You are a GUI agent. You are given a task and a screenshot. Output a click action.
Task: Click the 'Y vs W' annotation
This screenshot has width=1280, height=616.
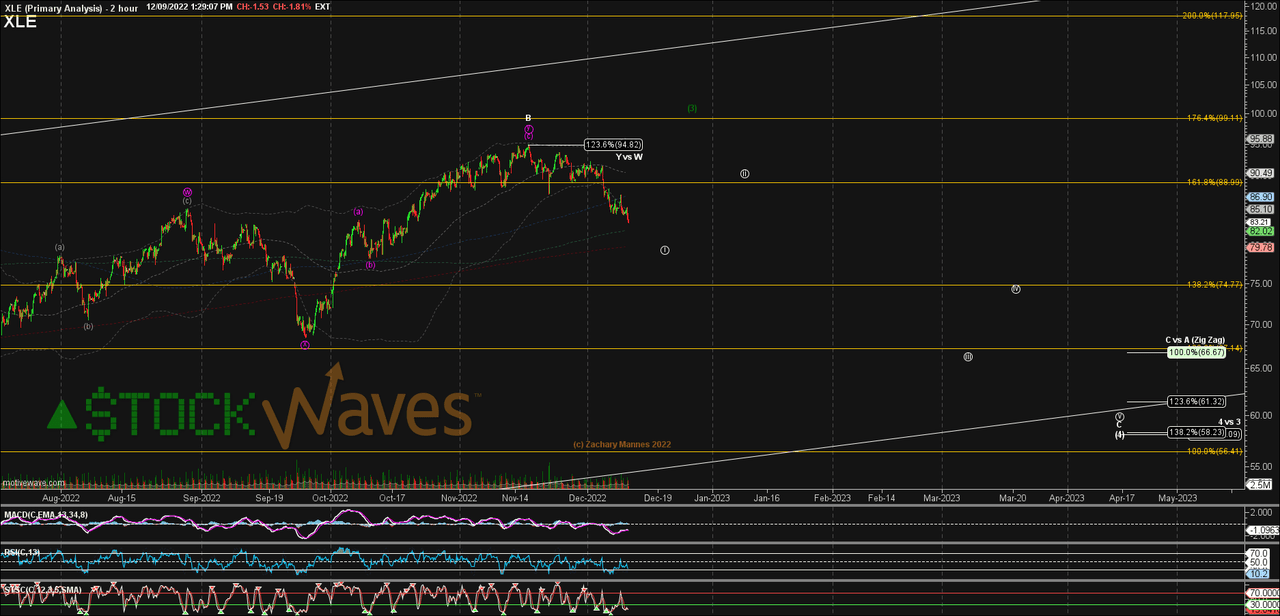coord(629,156)
